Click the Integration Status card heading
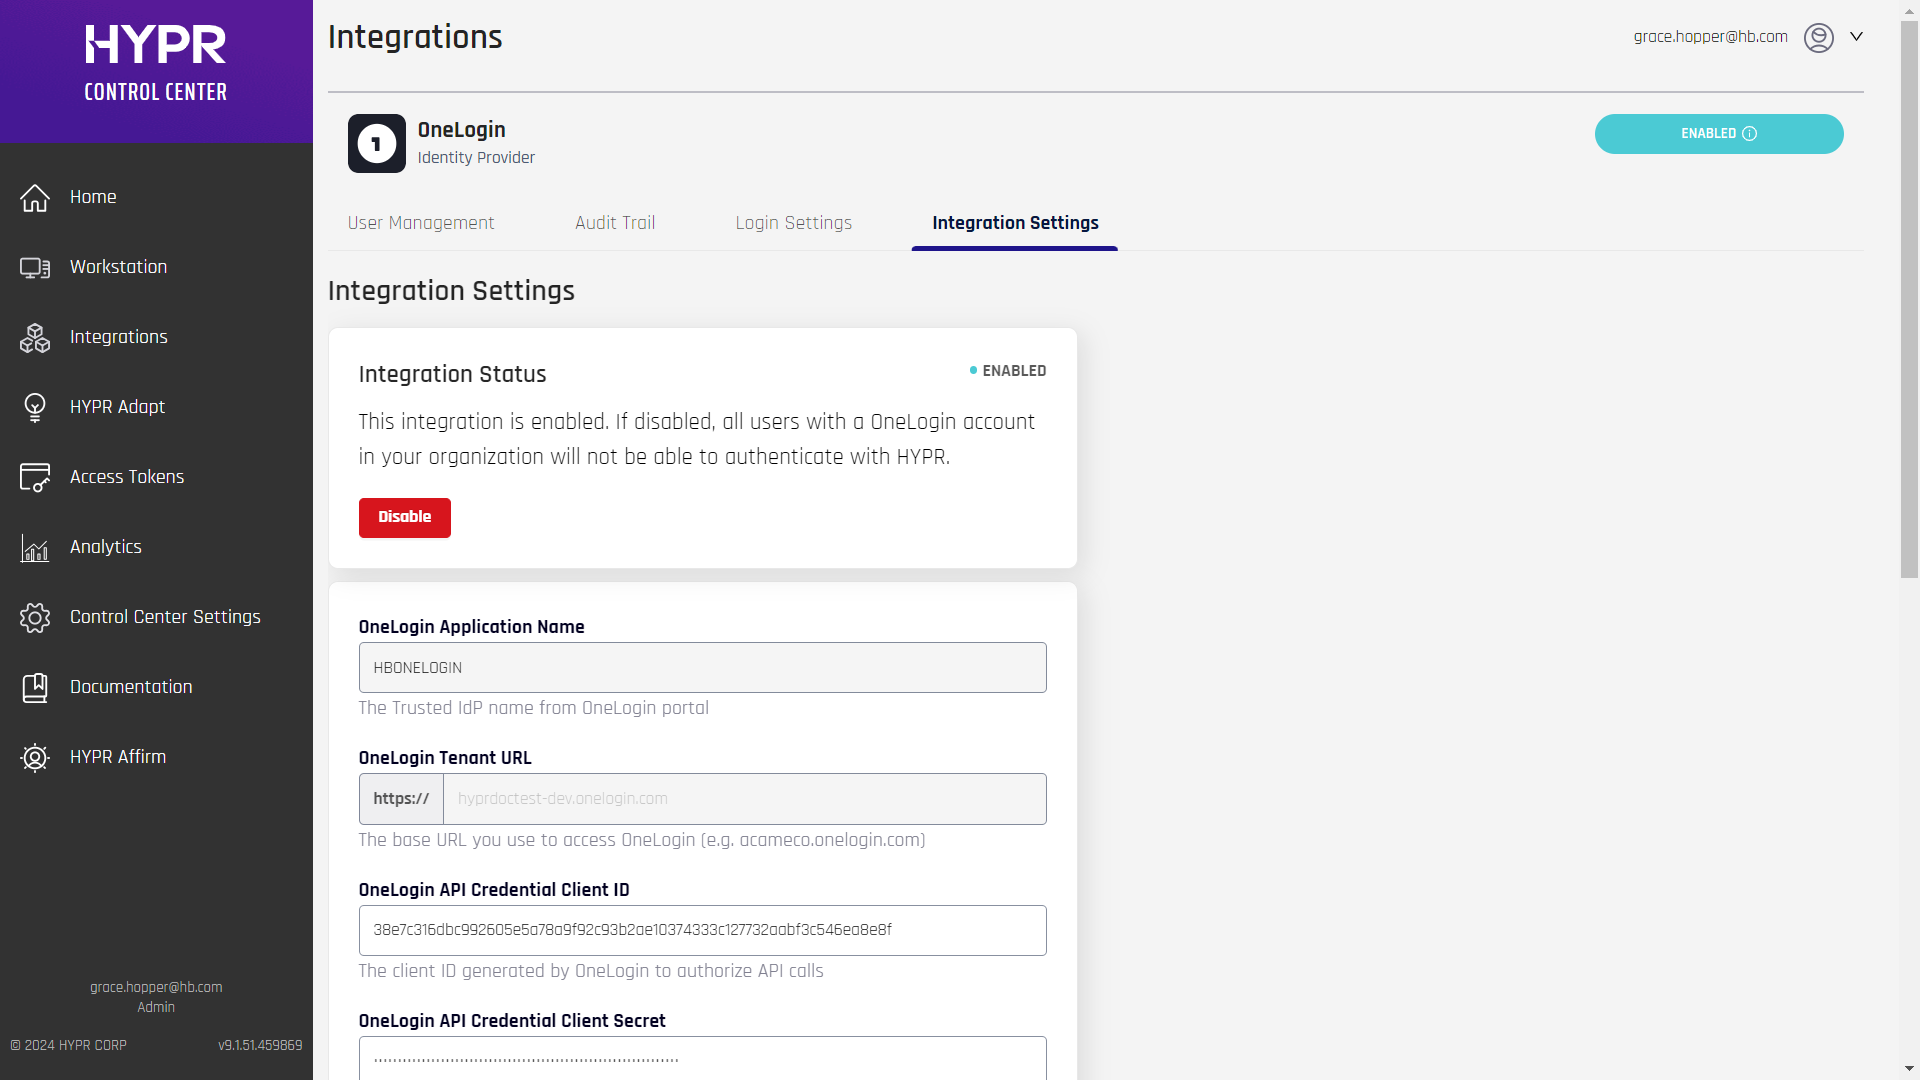The width and height of the screenshot is (1920, 1080). [x=452, y=375]
